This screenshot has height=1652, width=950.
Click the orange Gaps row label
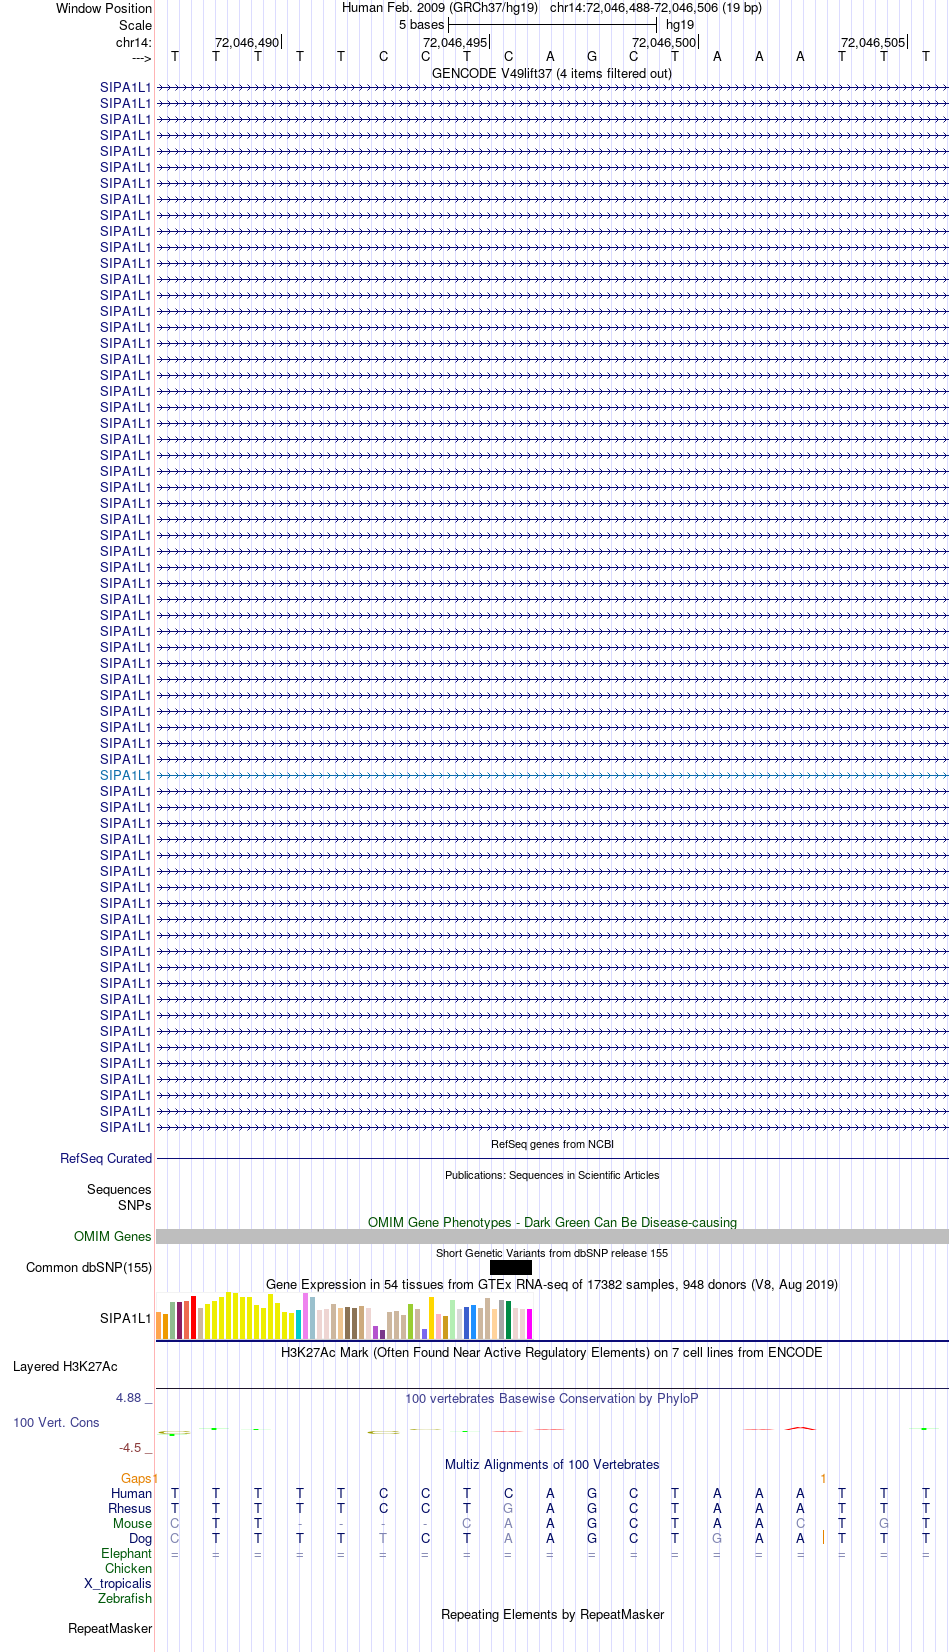coord(136,1479)
